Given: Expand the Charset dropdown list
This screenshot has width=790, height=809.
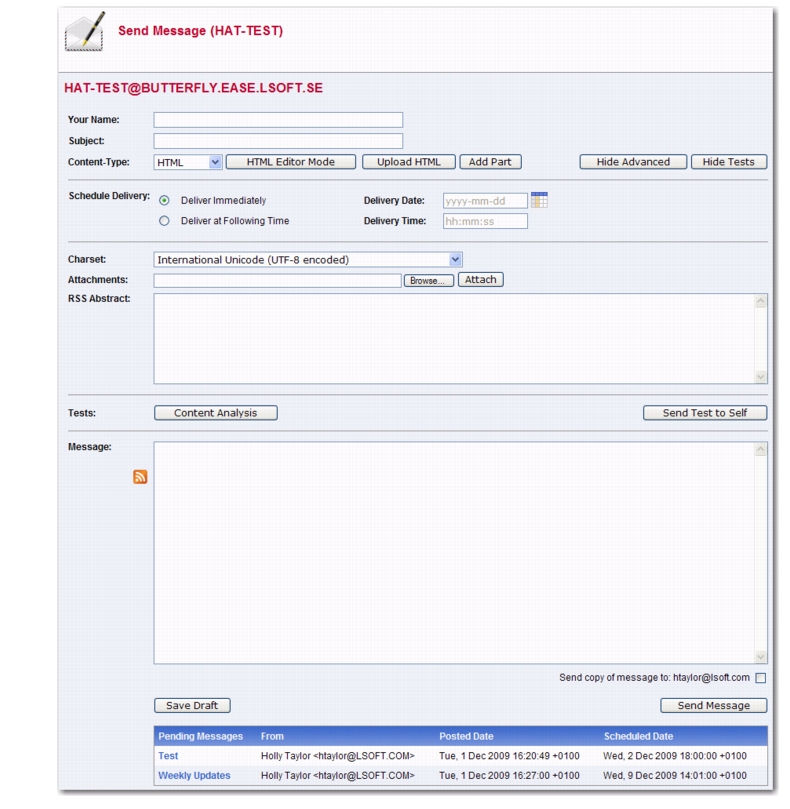Looking at the screenshot, I should point(308,260).
